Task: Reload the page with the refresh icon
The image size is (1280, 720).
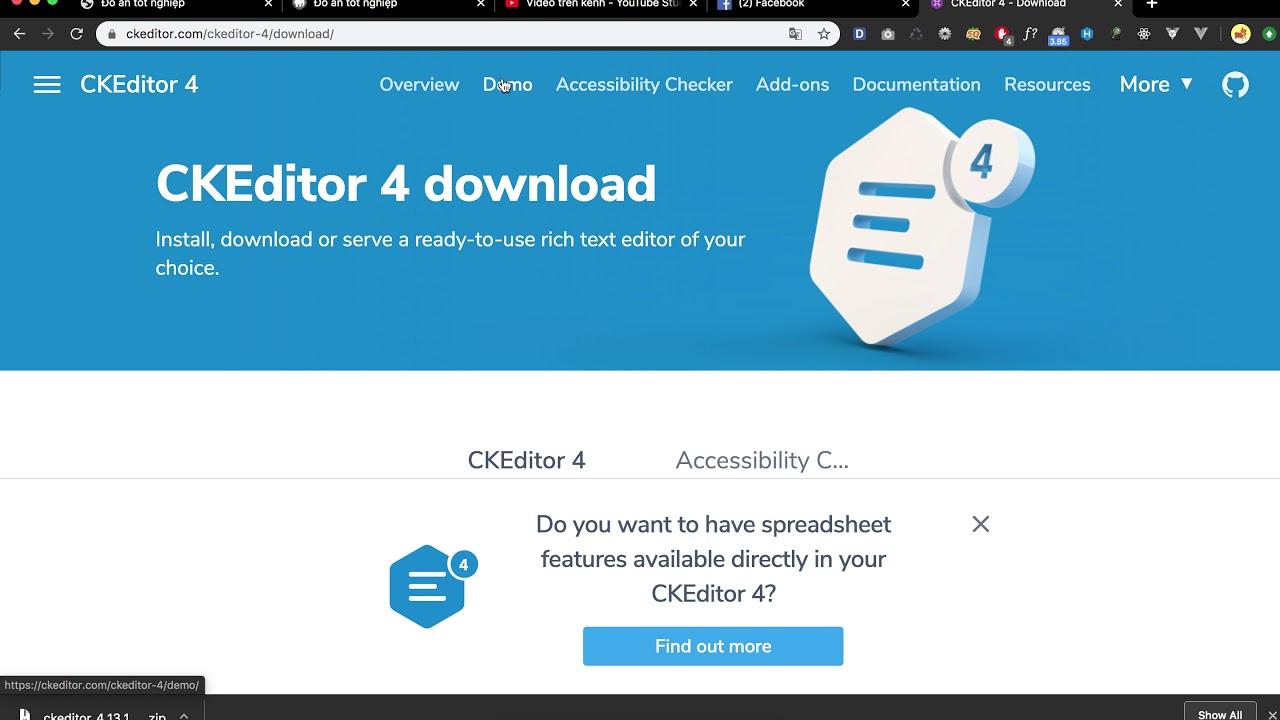Action: [76, 34]
